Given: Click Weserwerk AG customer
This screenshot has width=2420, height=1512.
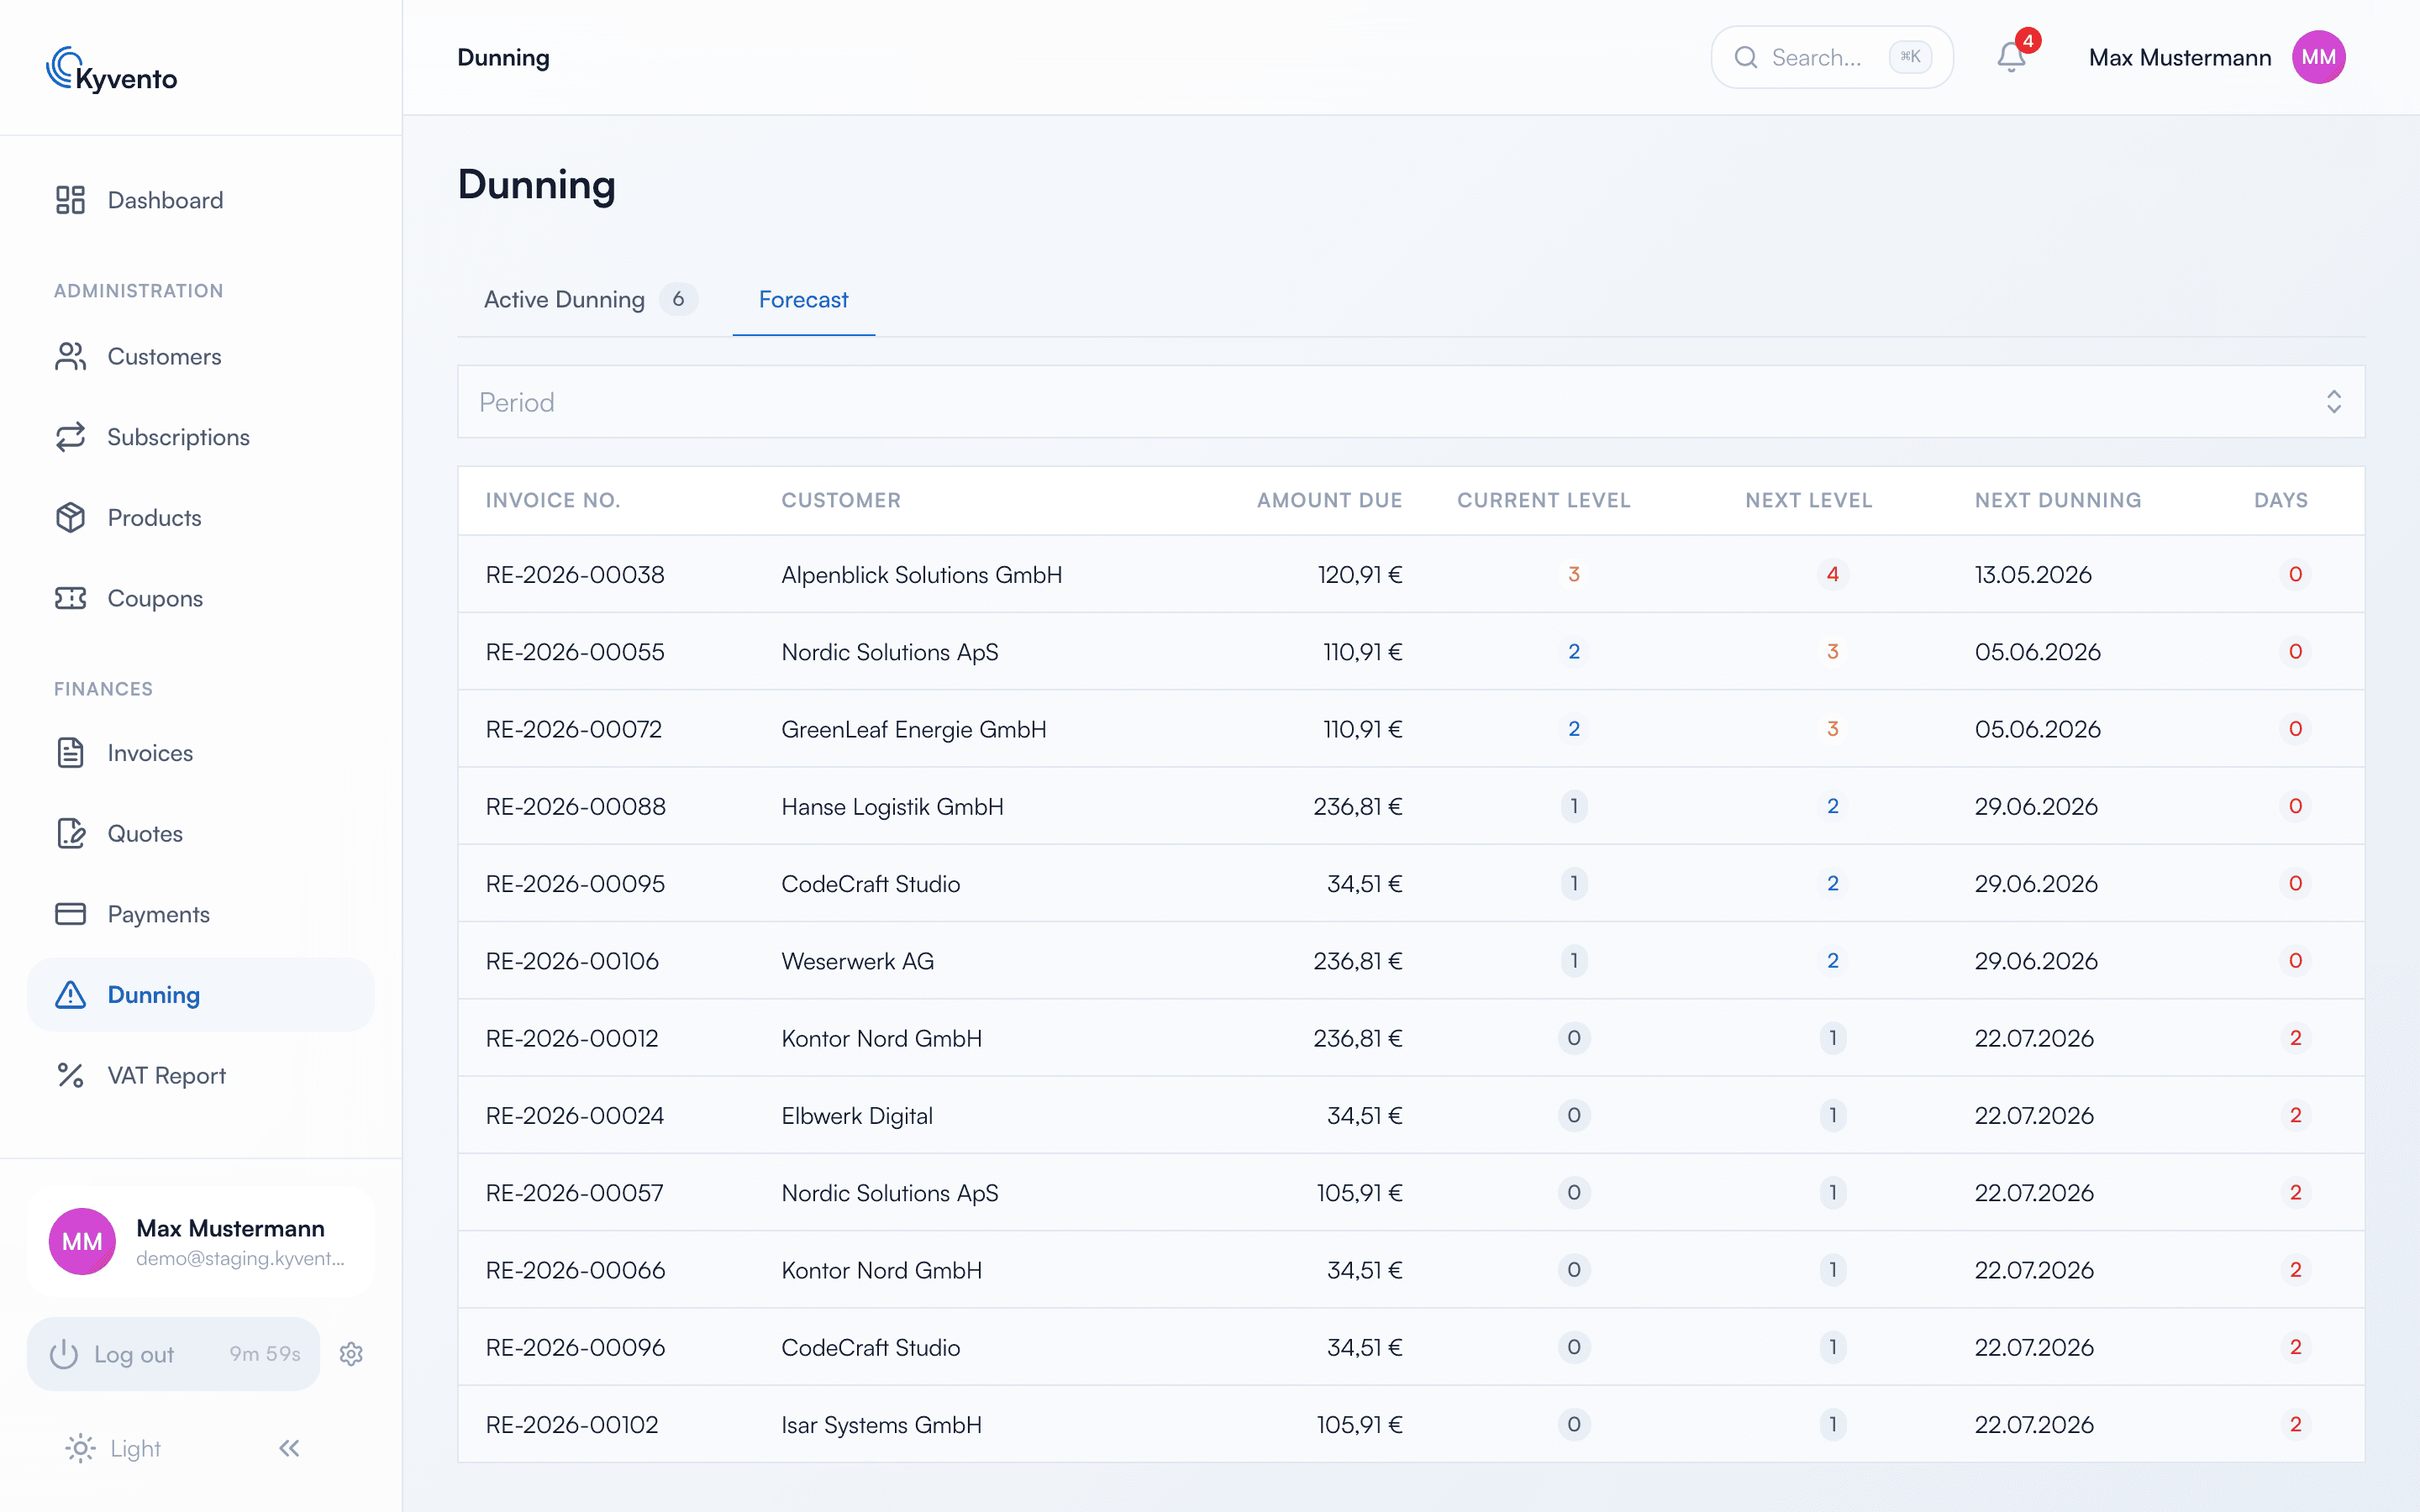Looking at the screenshot, I should tap(858, 961).
